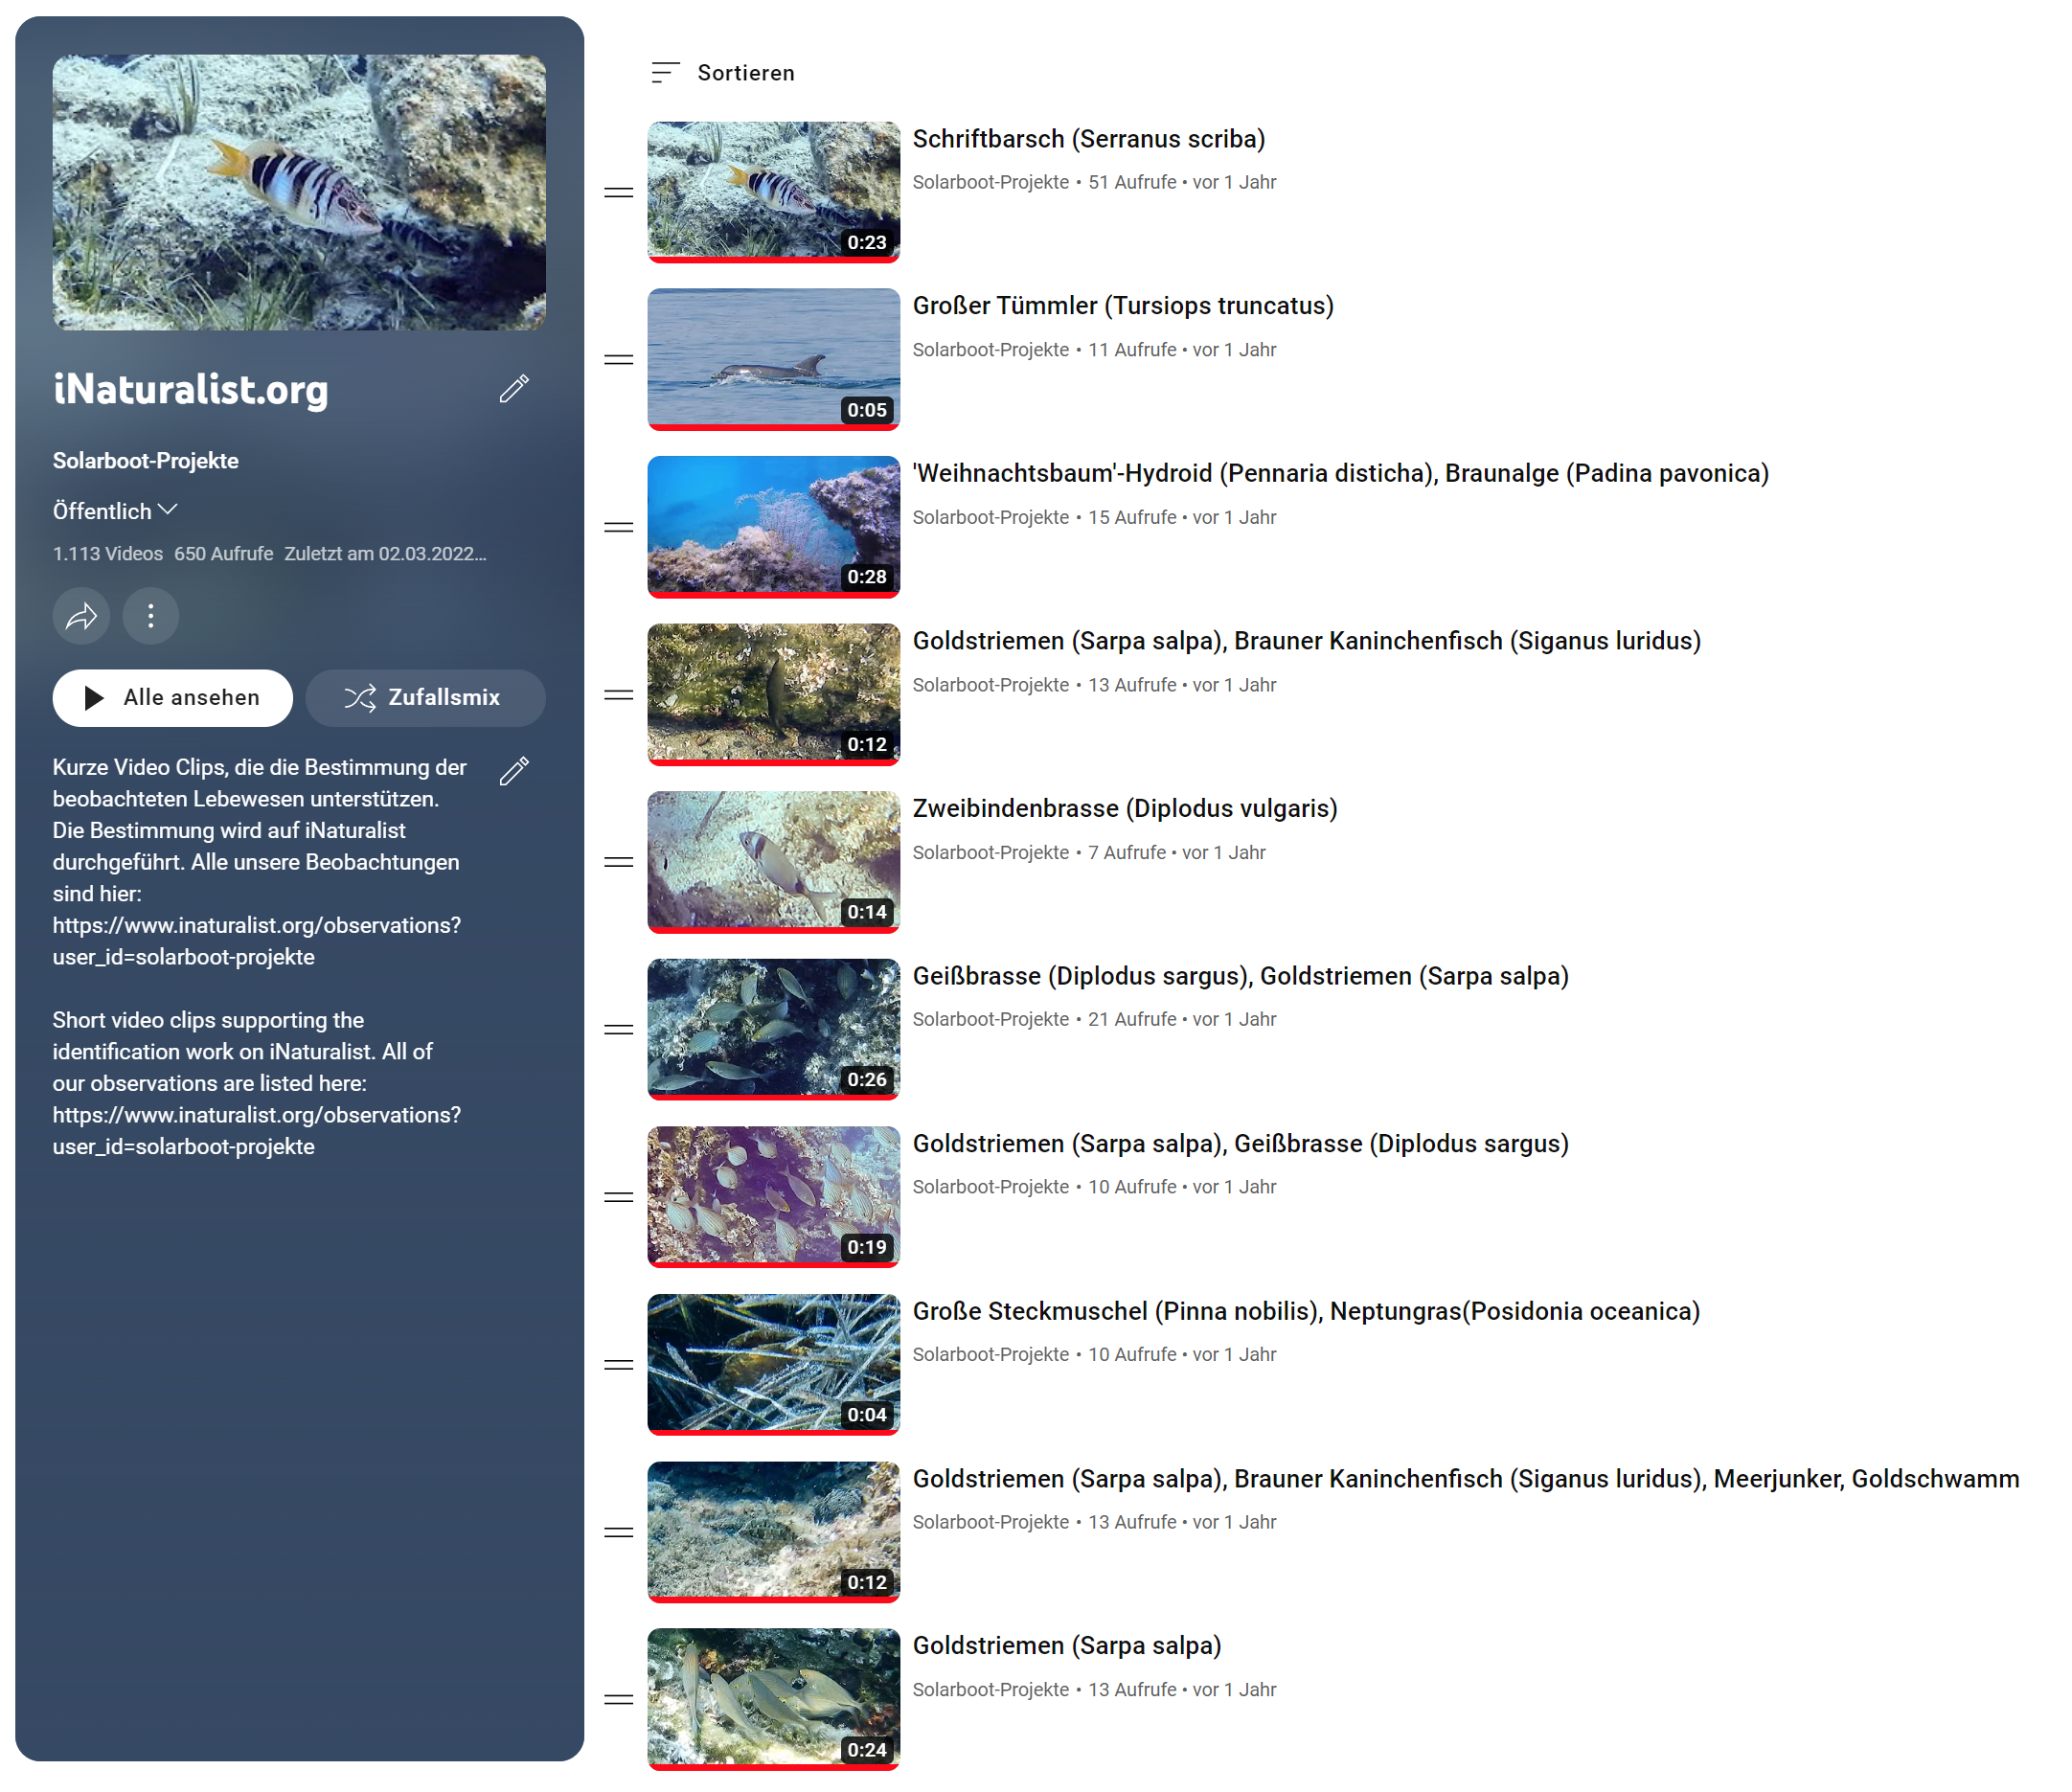Play all with Alle ansehen button
The height and width of the screenshot is (1792, 2072).
click(172, 698)
